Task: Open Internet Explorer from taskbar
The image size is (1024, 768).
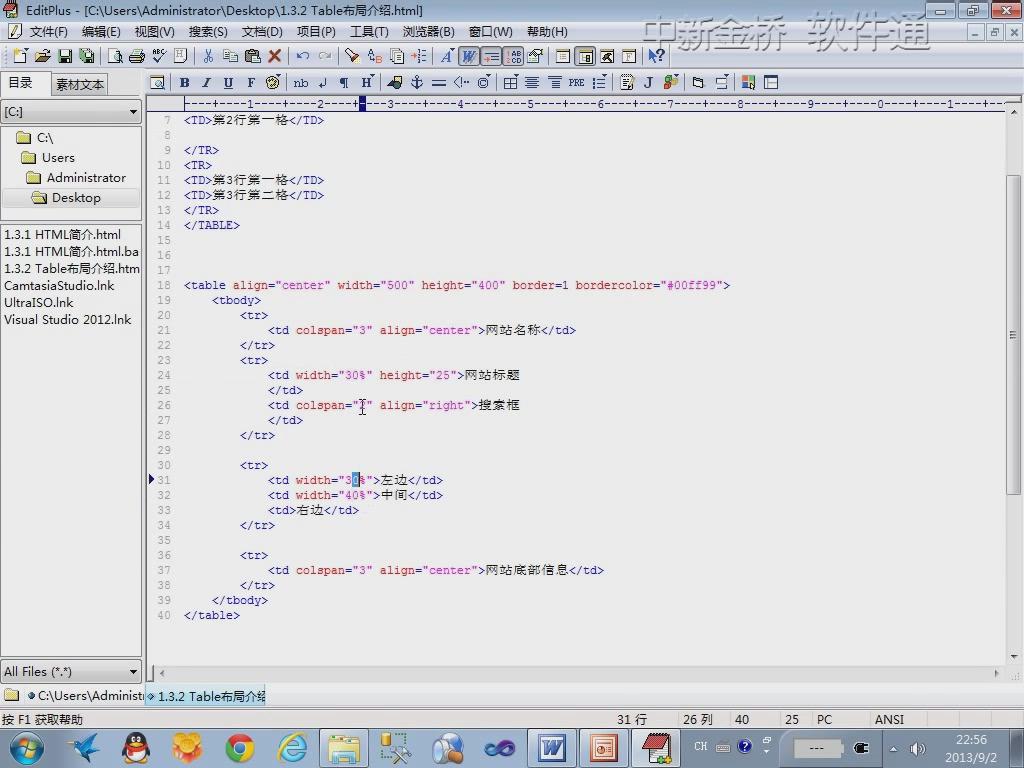Action: click(293, 748)
